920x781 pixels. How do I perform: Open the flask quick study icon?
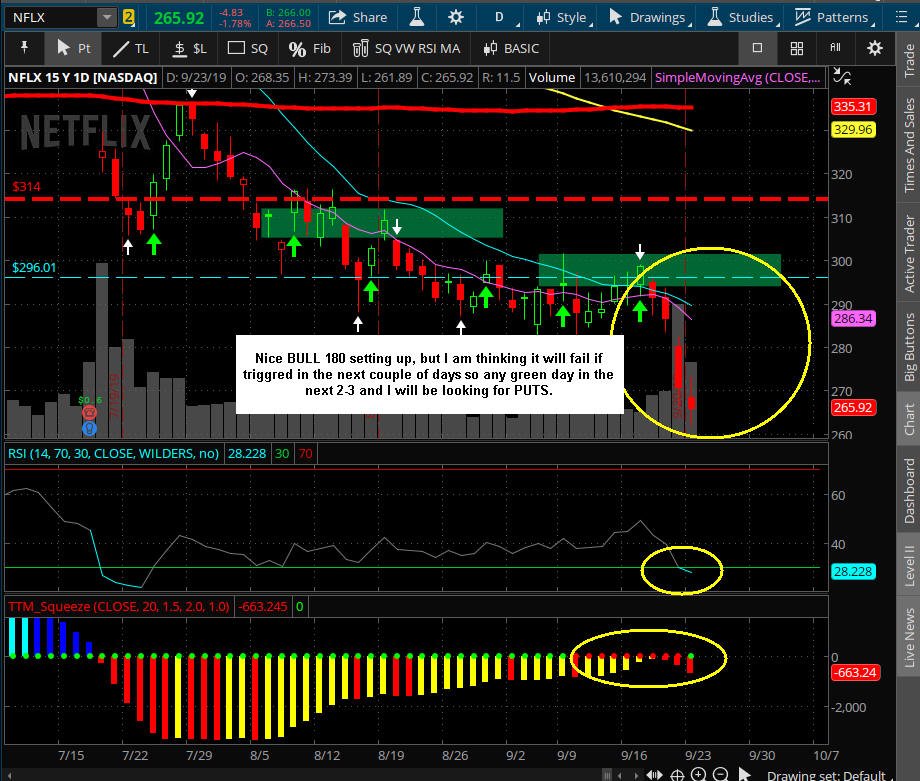[x=417, y=17]
